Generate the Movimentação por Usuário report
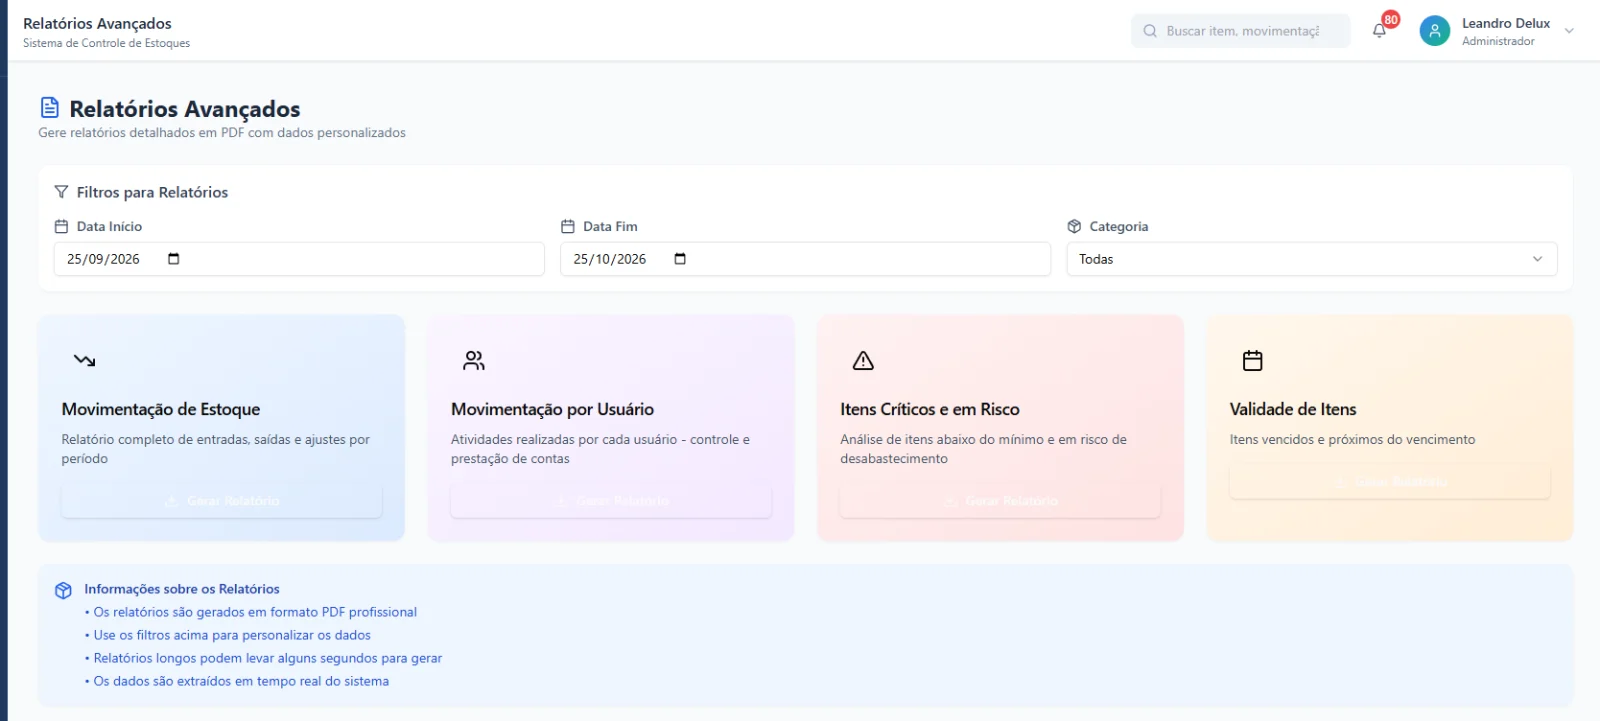This screenshot has height=721, width=1600. click(611, 501)
